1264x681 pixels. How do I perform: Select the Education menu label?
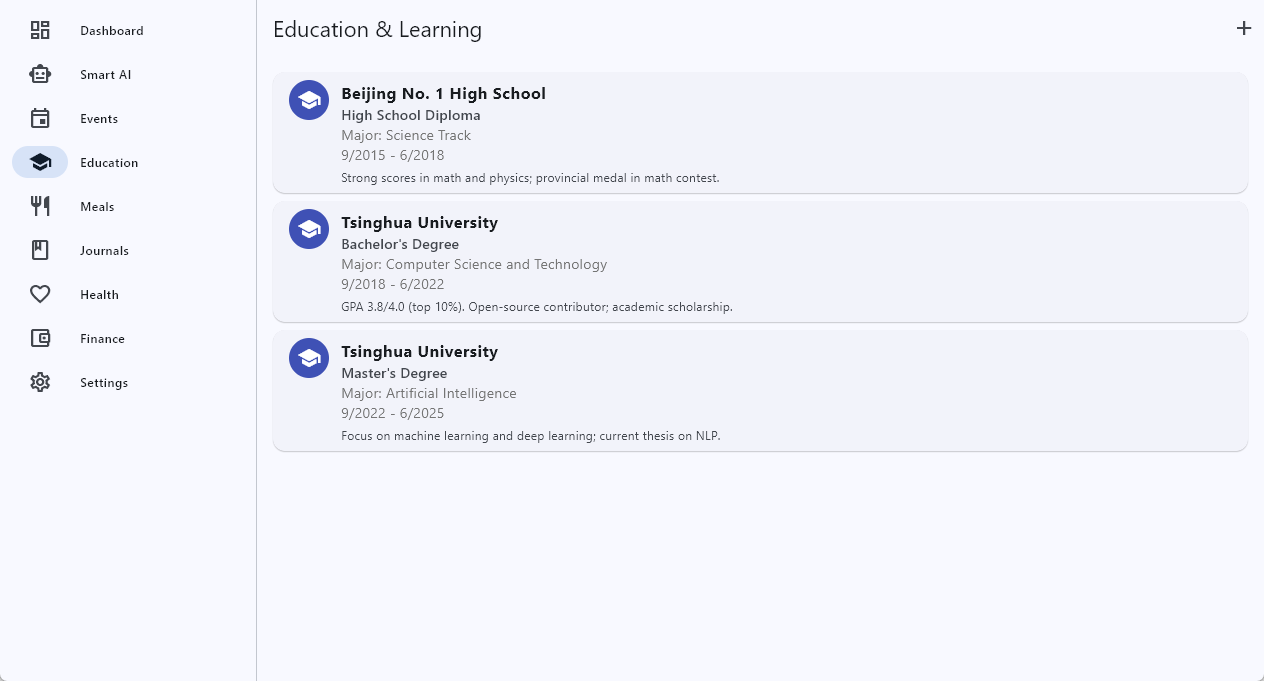(109, 163)
